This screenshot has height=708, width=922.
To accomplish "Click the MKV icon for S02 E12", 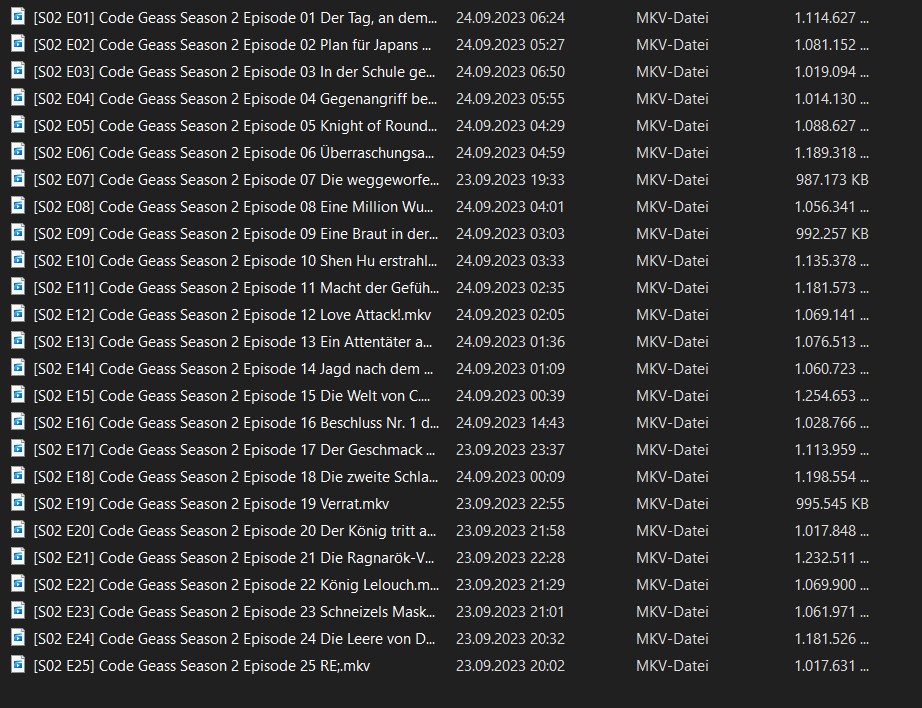I will click(x=17, y=314).
